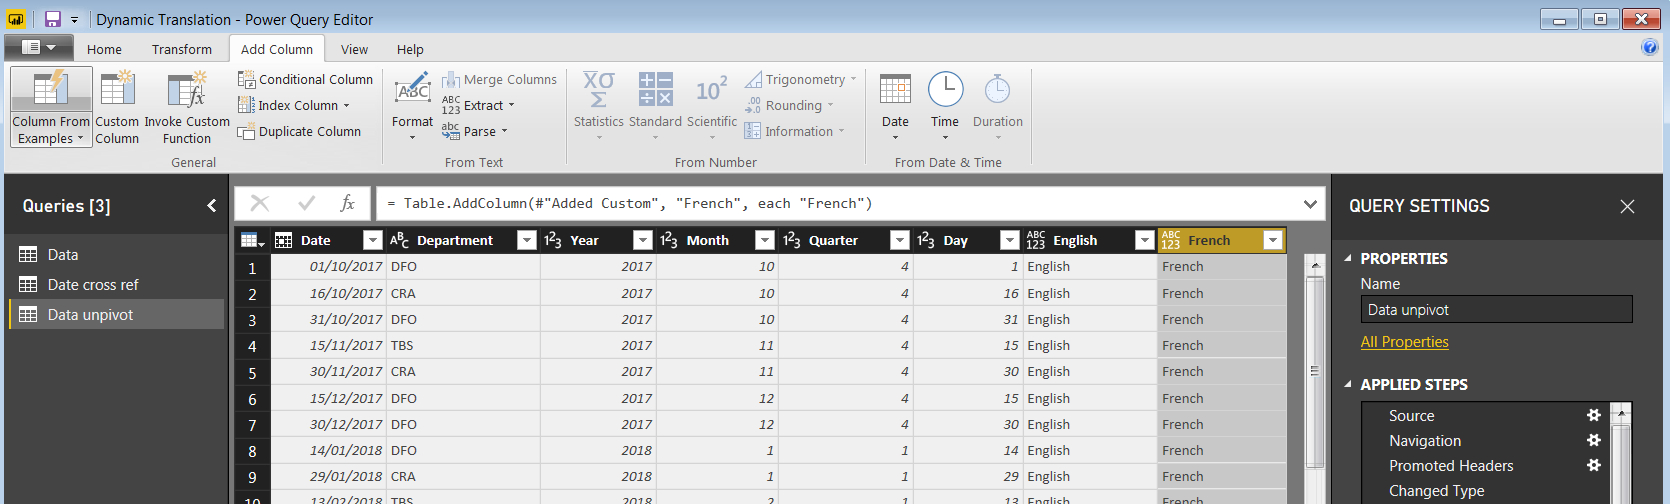The width and height of the screenshot is (1670, 504).
Task: Click Duplicate Column
Action: coord(299,131)
